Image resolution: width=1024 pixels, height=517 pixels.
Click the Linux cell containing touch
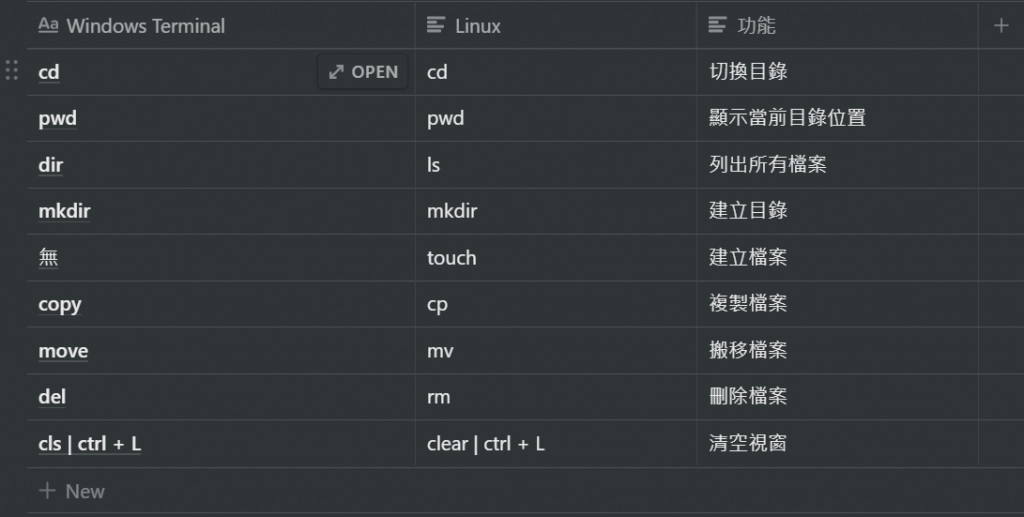tap(556, 258)
